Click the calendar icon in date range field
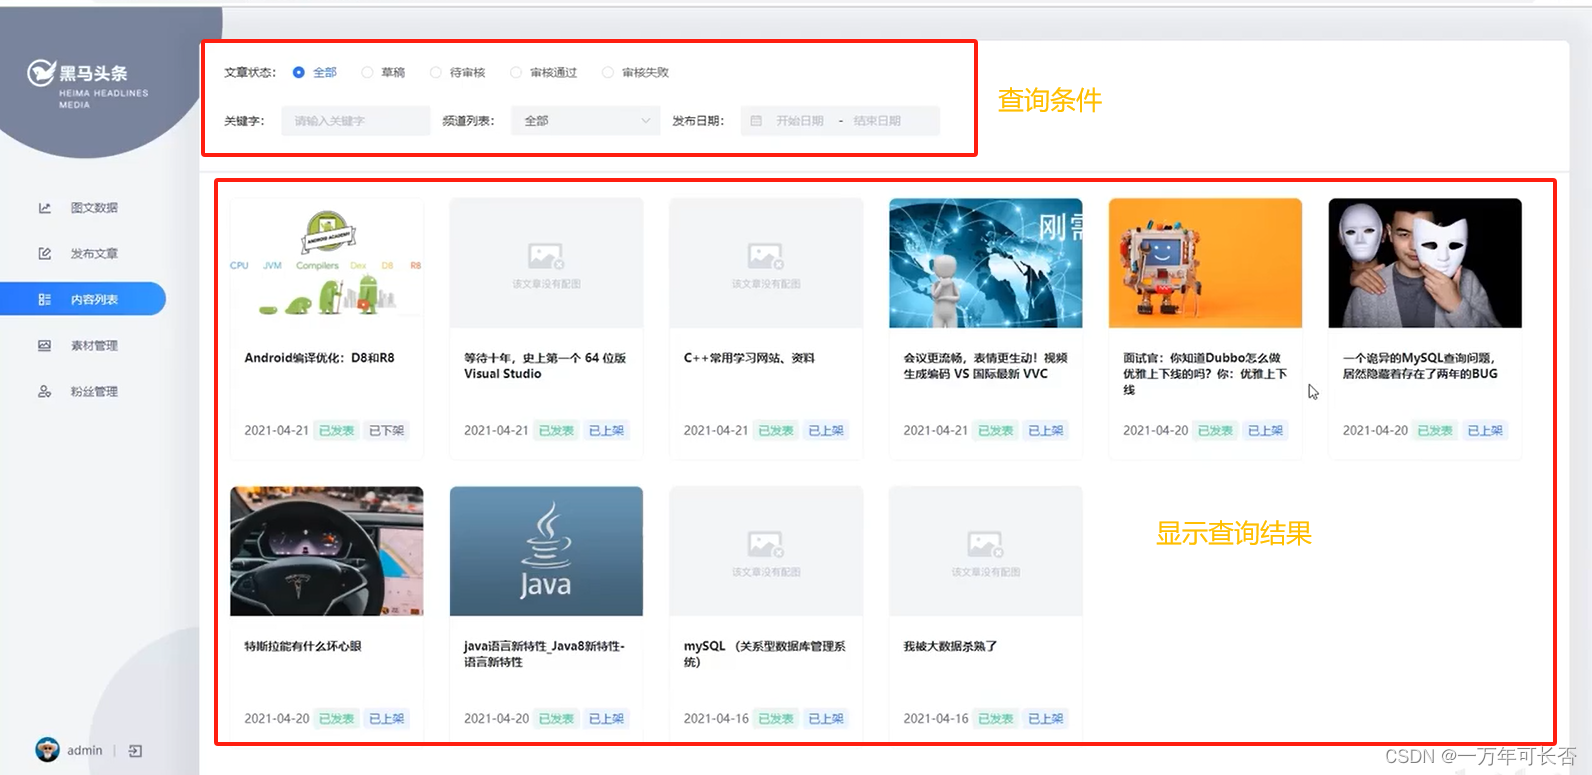The image size is (1592, 775). coord(756,121)
